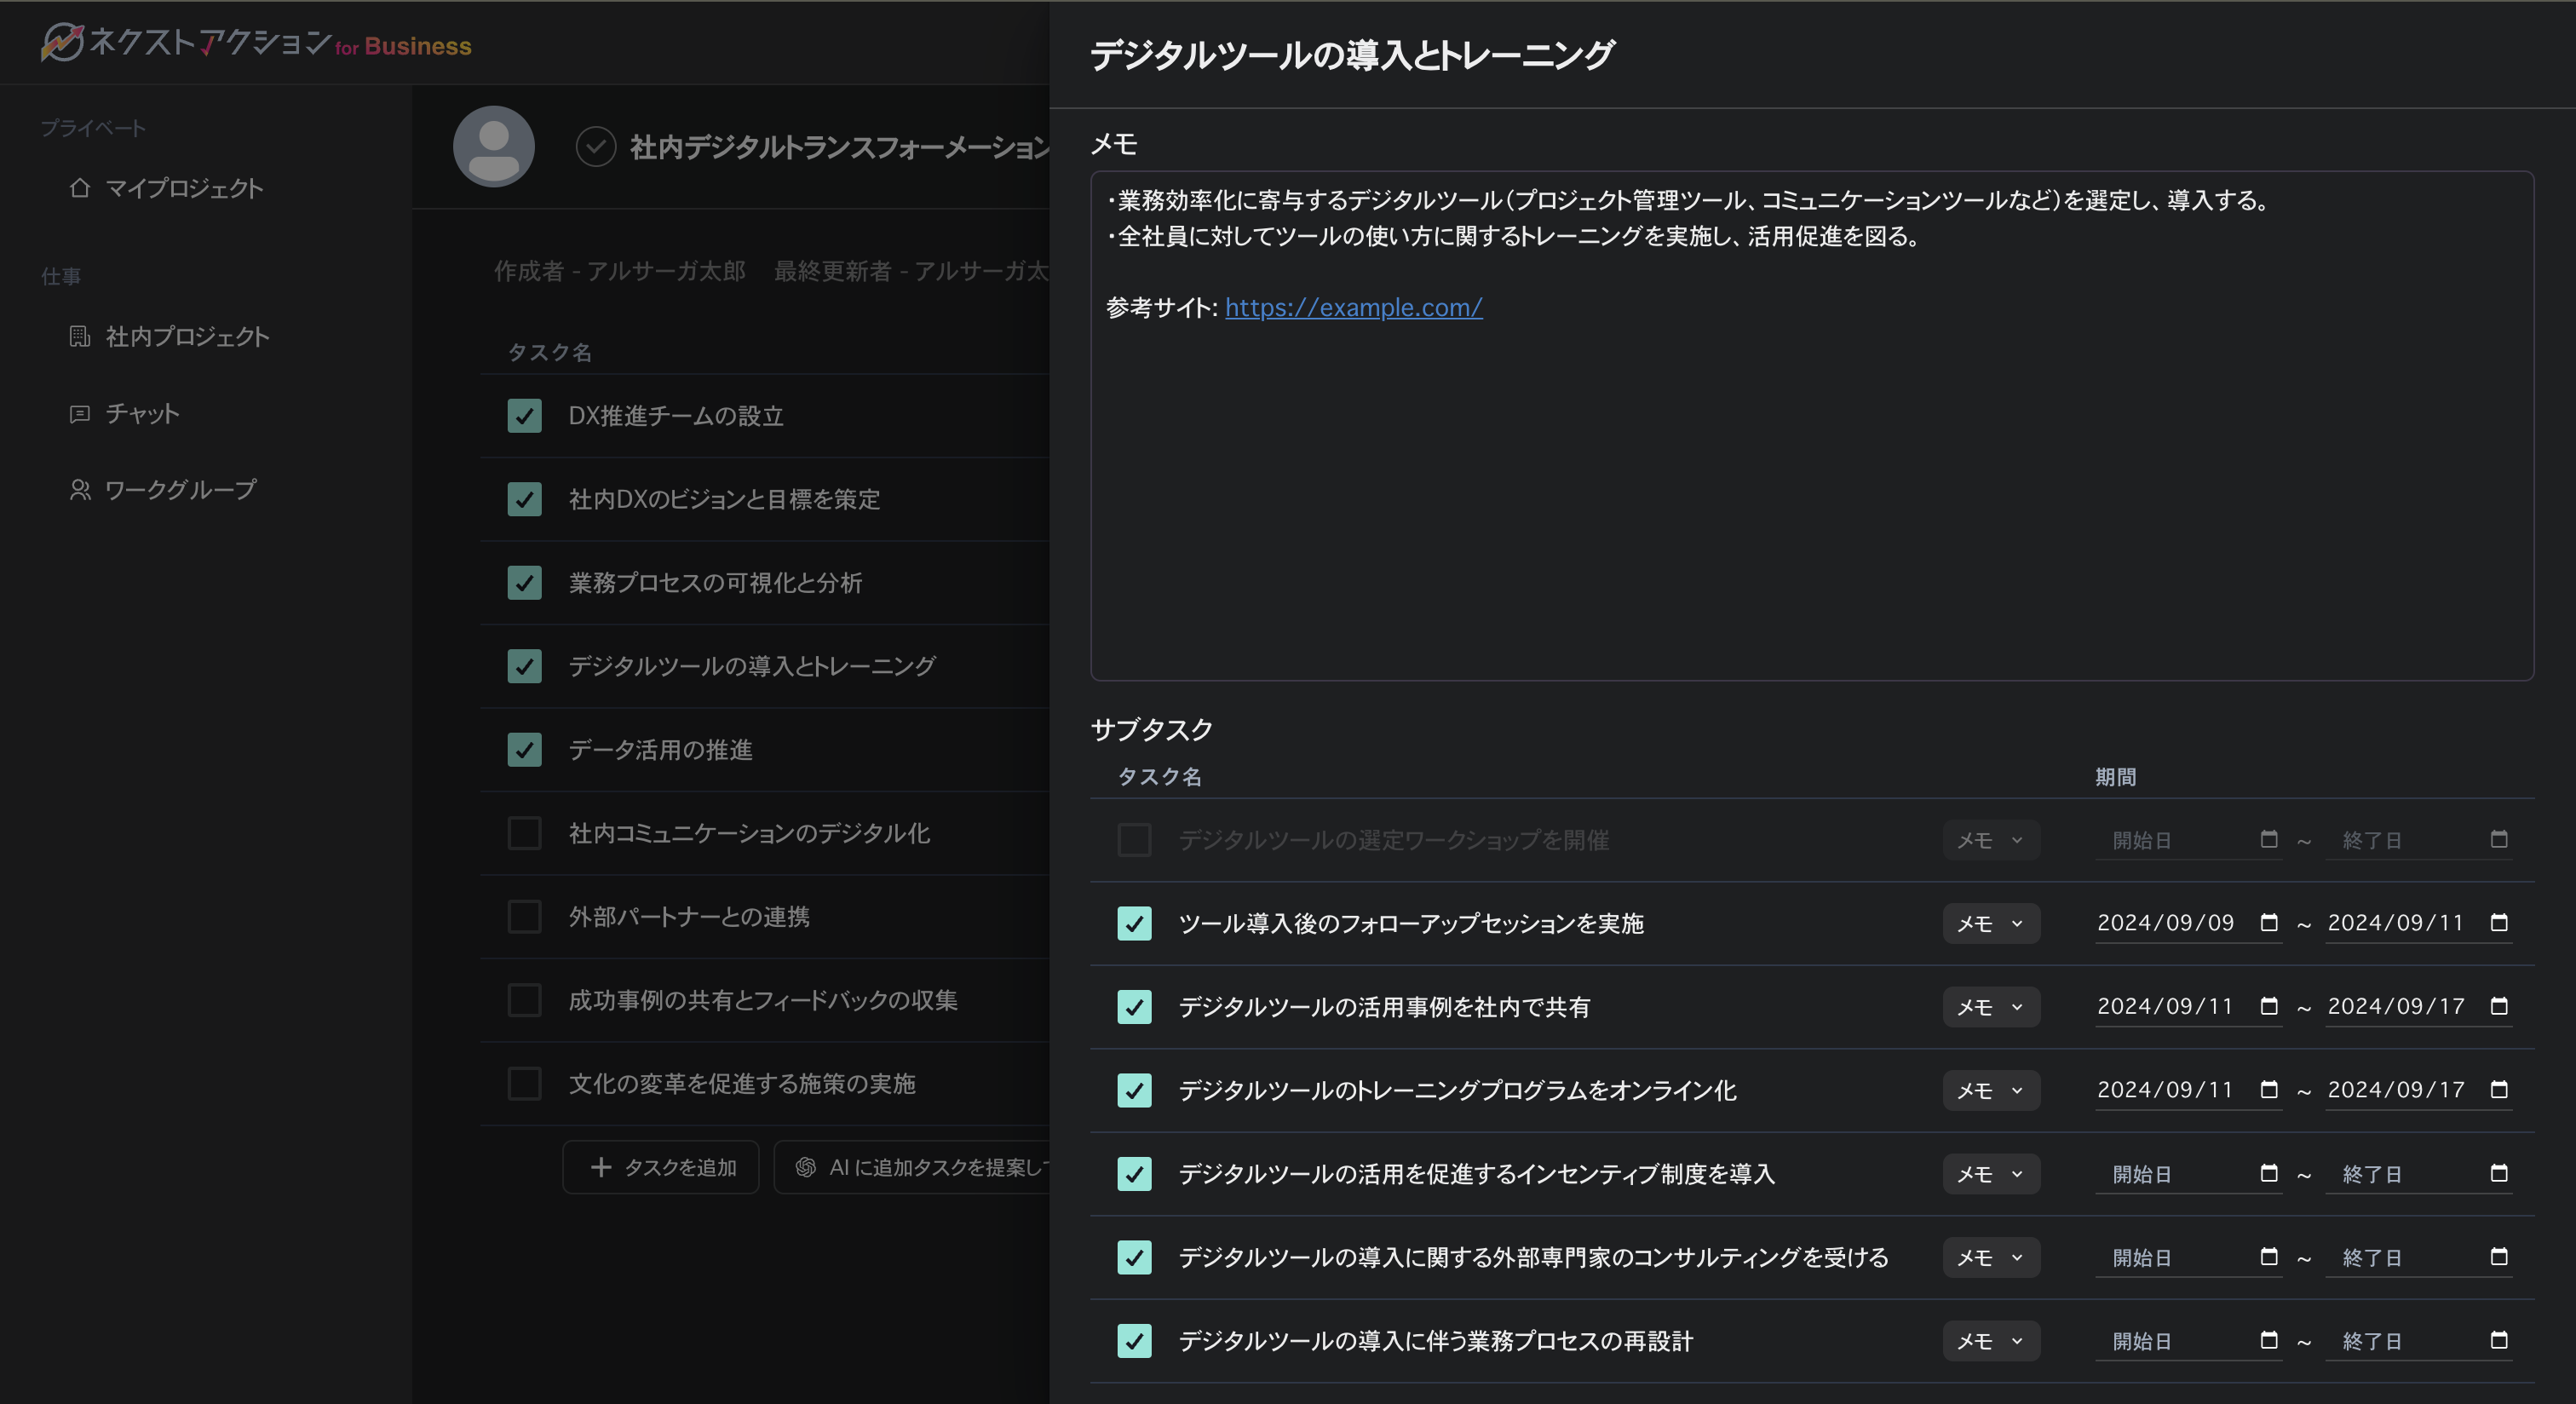Click the AI icon in AIに追加タスクを提案
Screen dimensions: 2576x1404
(x=806, y=1167)
